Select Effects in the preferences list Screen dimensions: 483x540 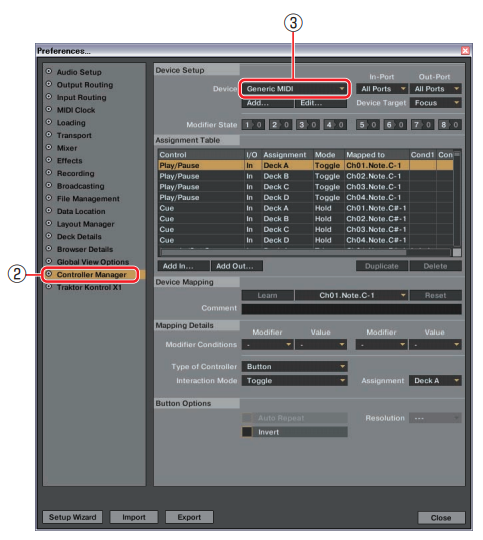click(x=69, y=160)
